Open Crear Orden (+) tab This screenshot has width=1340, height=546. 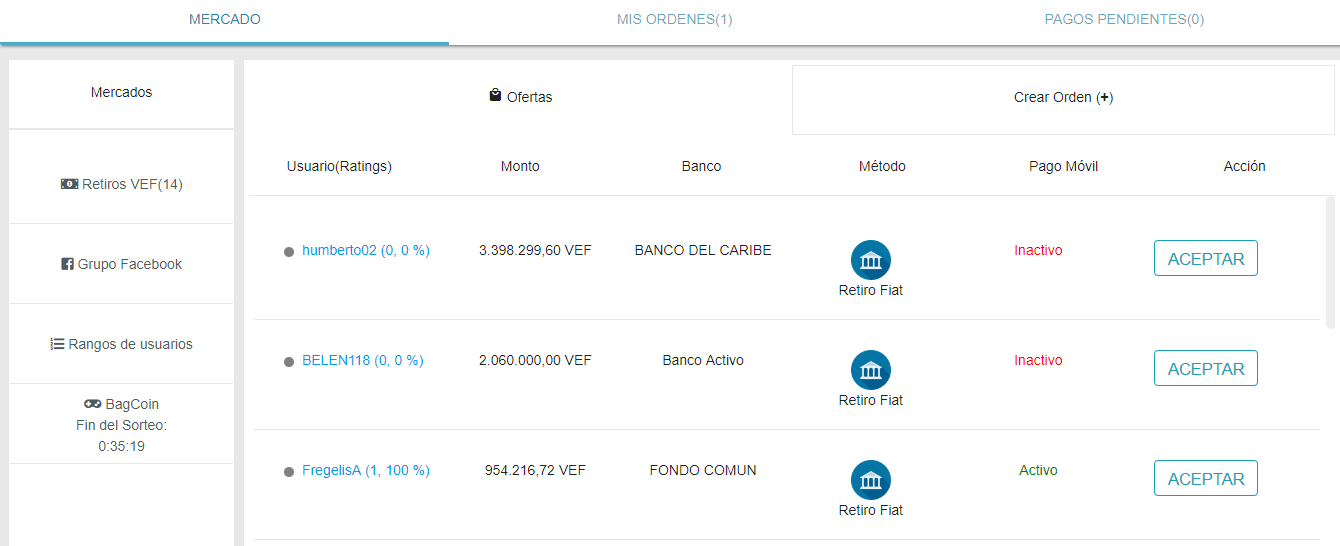(1063, 98)
